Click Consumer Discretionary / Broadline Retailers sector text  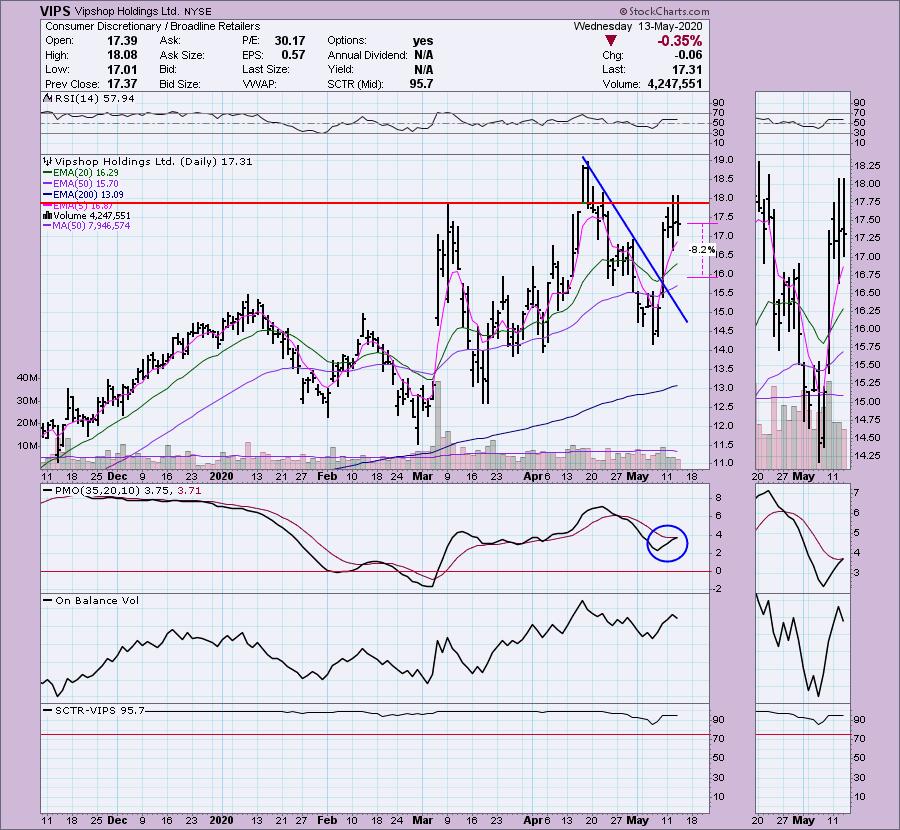click(153, 26)
